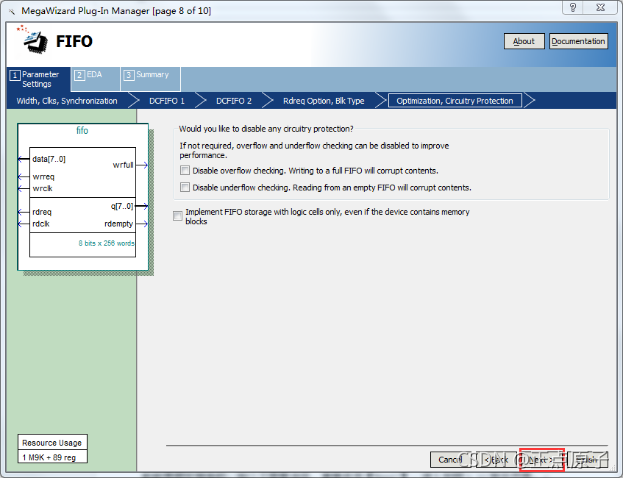The image size is (624, 478).
Task: Click the rdempty port label
Action: 119,224
